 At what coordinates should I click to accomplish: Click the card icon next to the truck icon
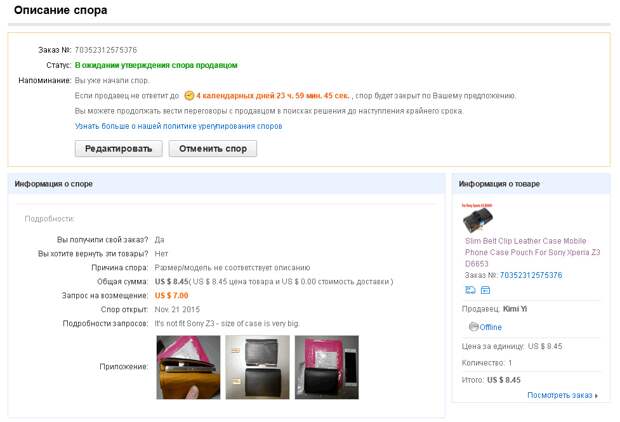(485, 290)
